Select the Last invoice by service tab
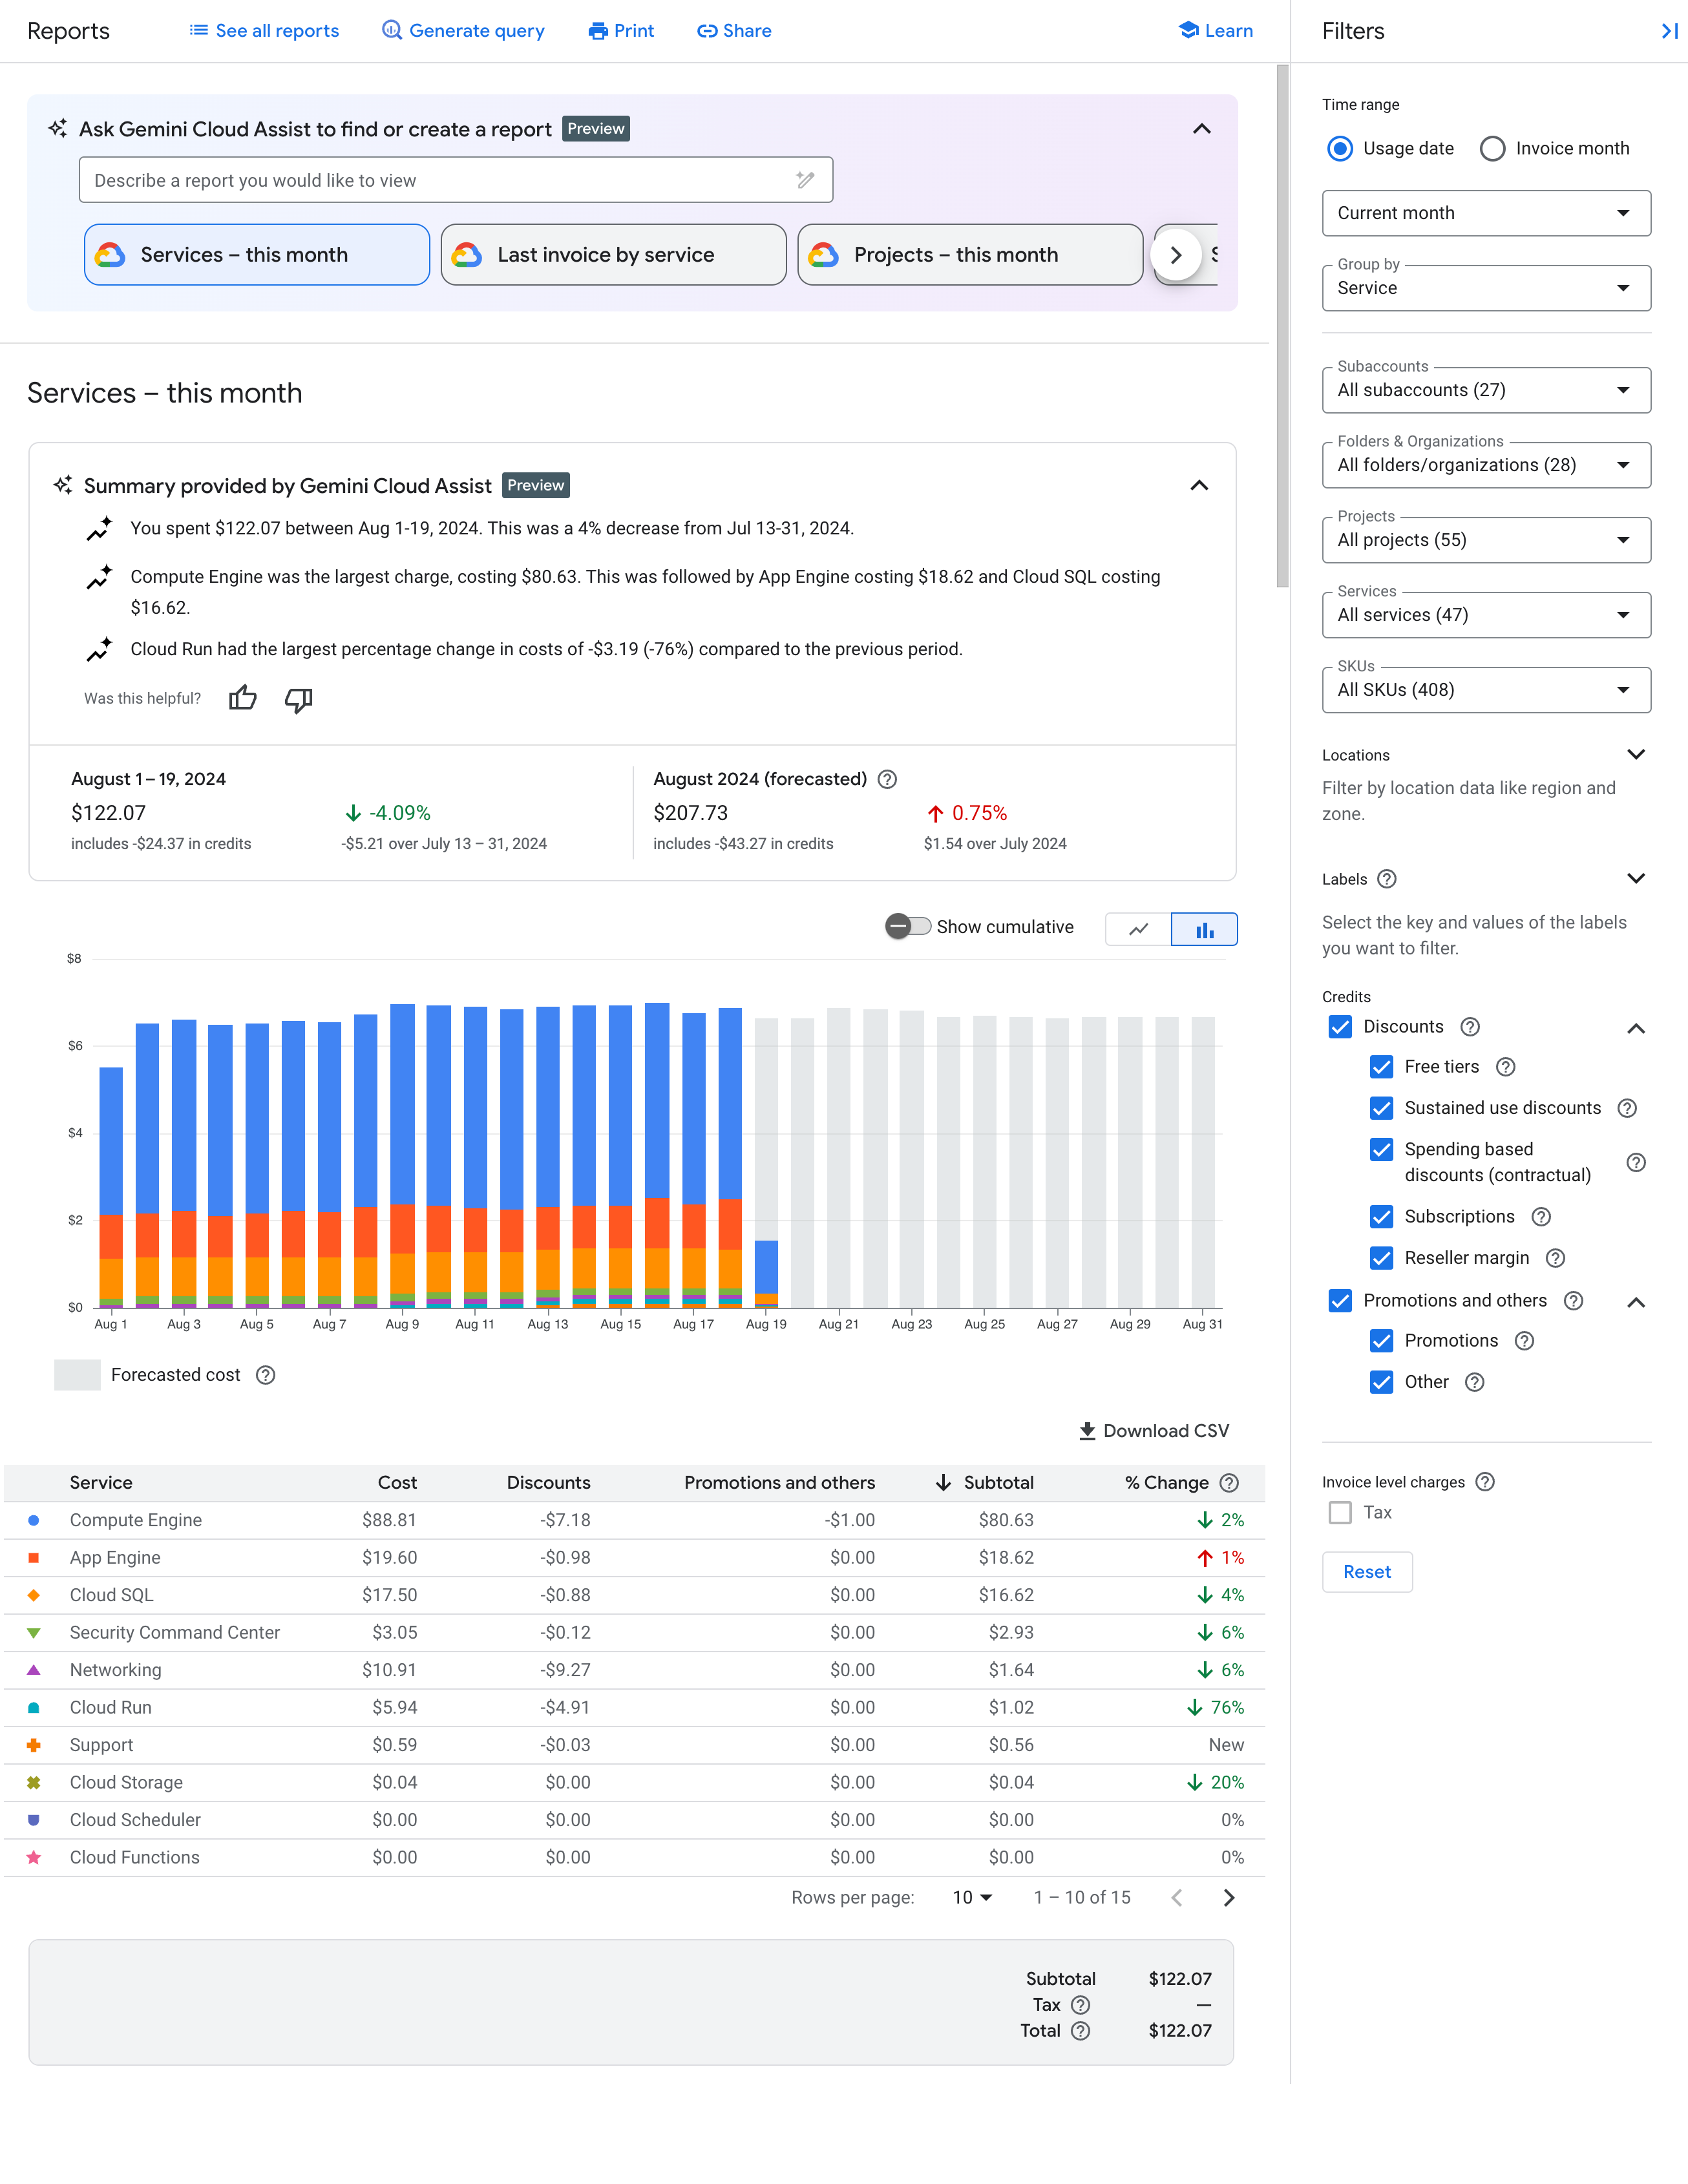The width and height of the screenshot is (1688, 2184). (x=610, y=253)
